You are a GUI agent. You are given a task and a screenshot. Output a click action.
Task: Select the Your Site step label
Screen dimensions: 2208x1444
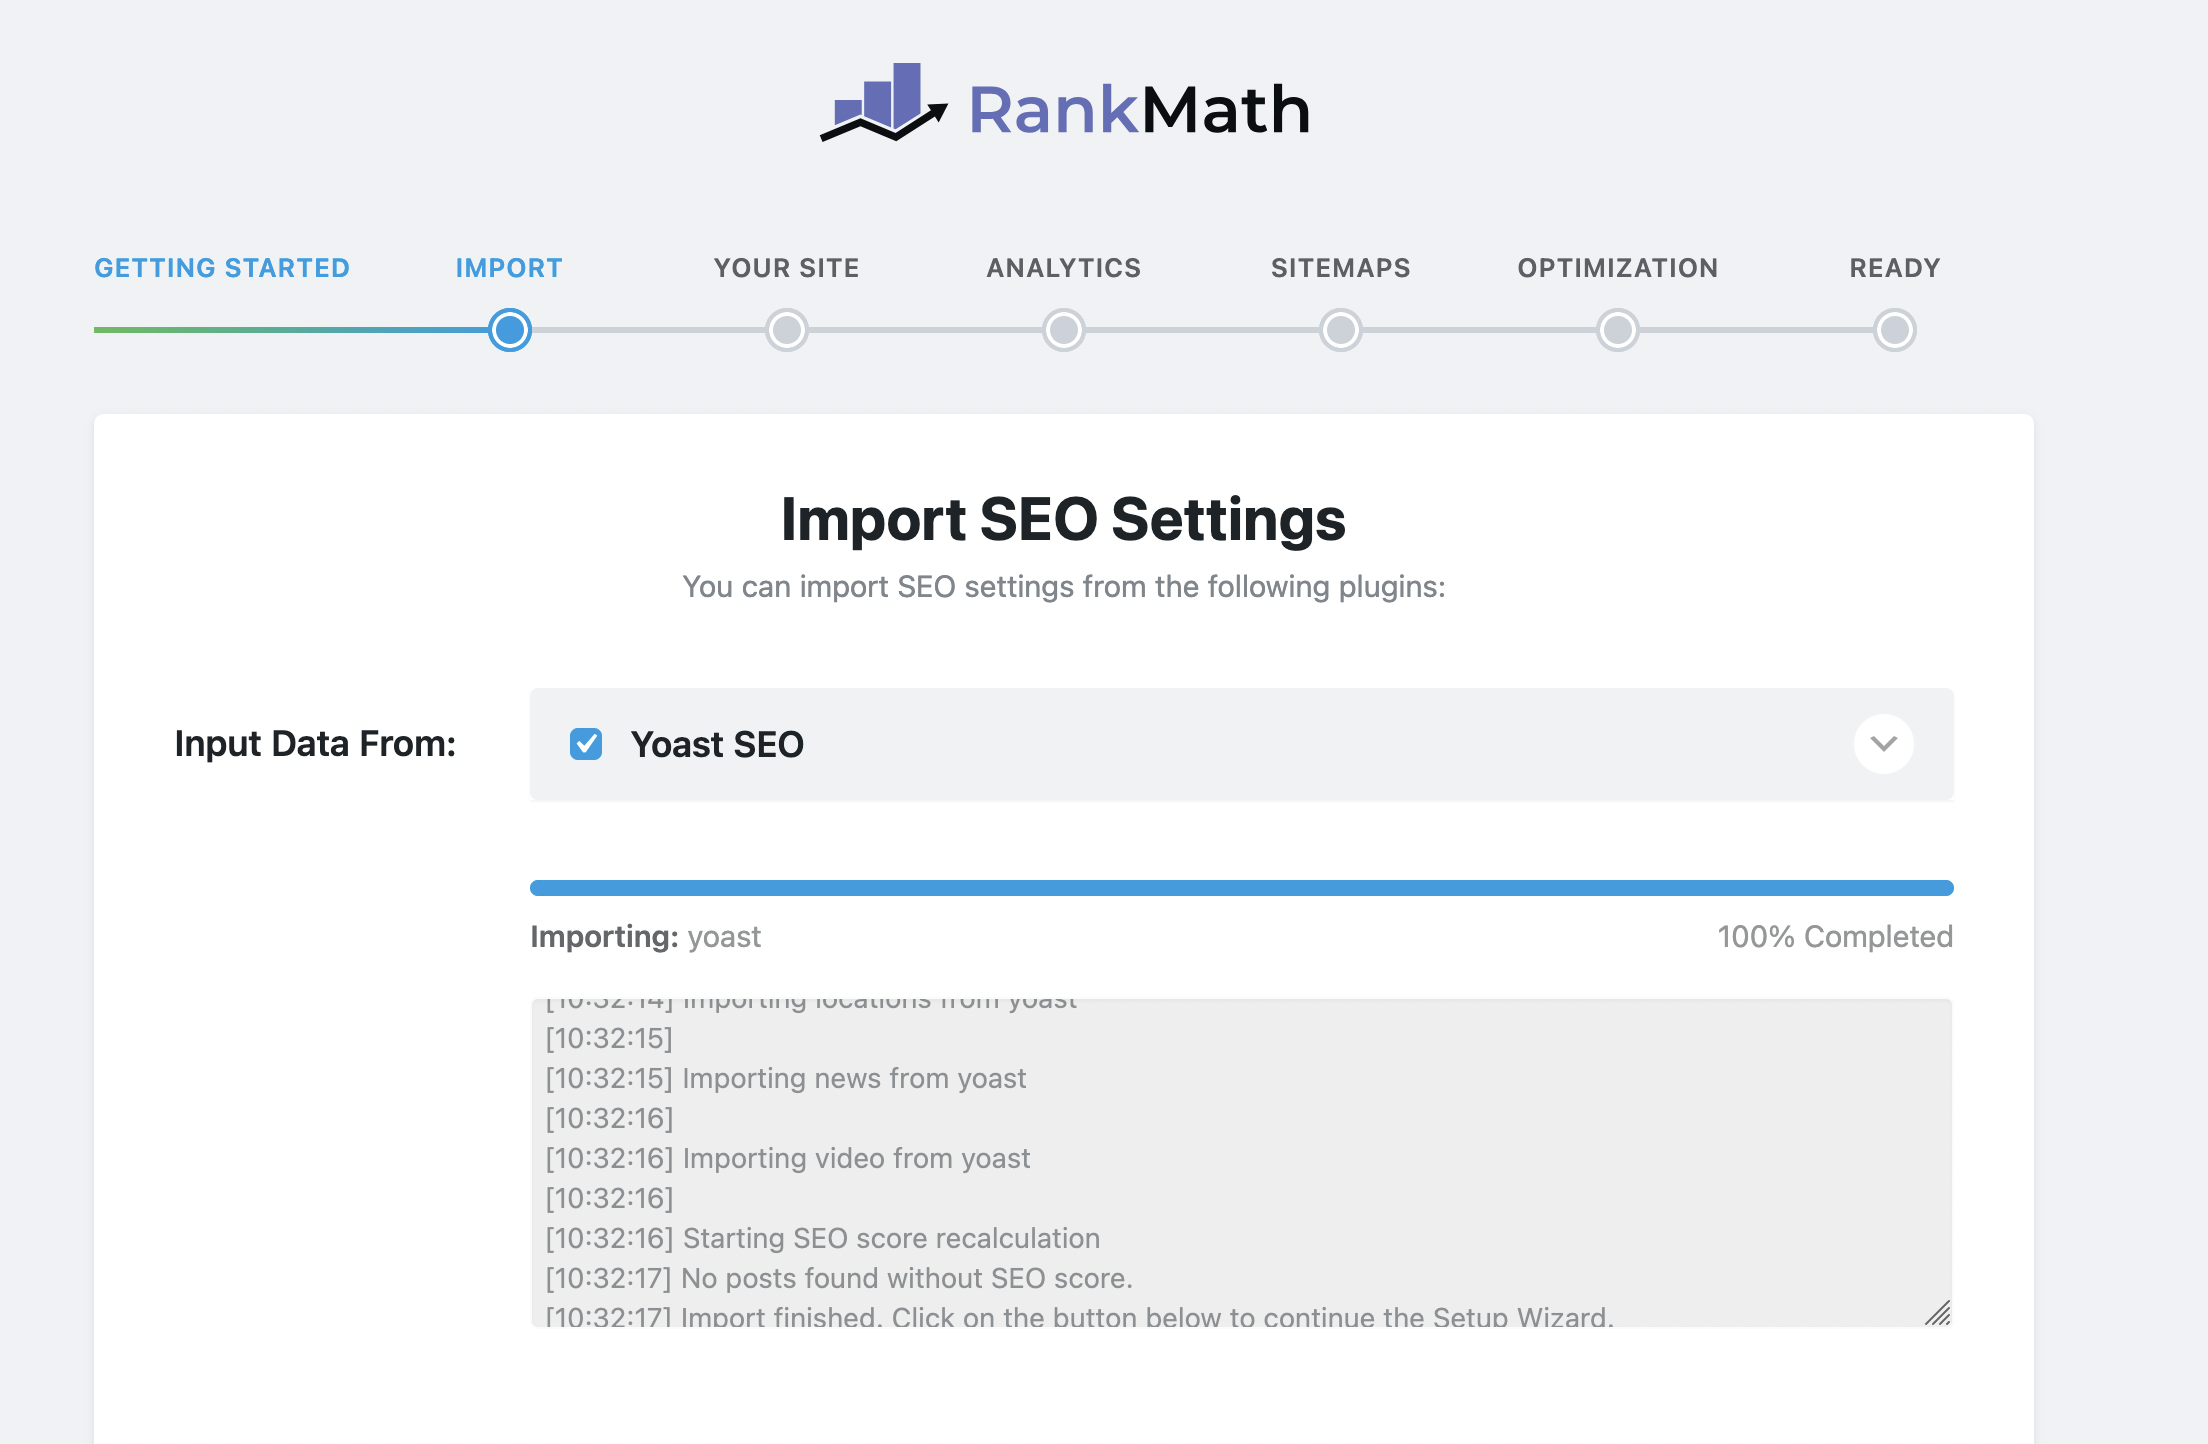[787, 268]
